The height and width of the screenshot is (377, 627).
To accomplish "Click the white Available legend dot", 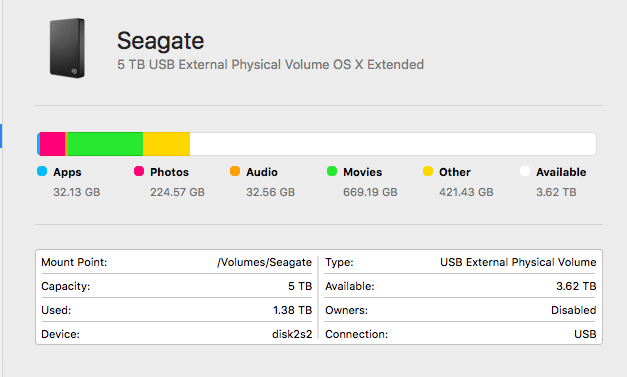I will coord(525,171).
